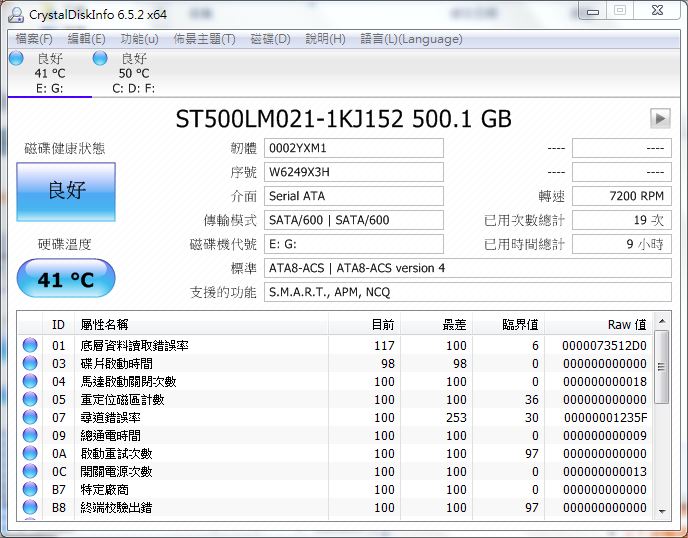Screen dimensions: 688x538
Task: Click the power on hours field 9 小時
Action: 622,244
